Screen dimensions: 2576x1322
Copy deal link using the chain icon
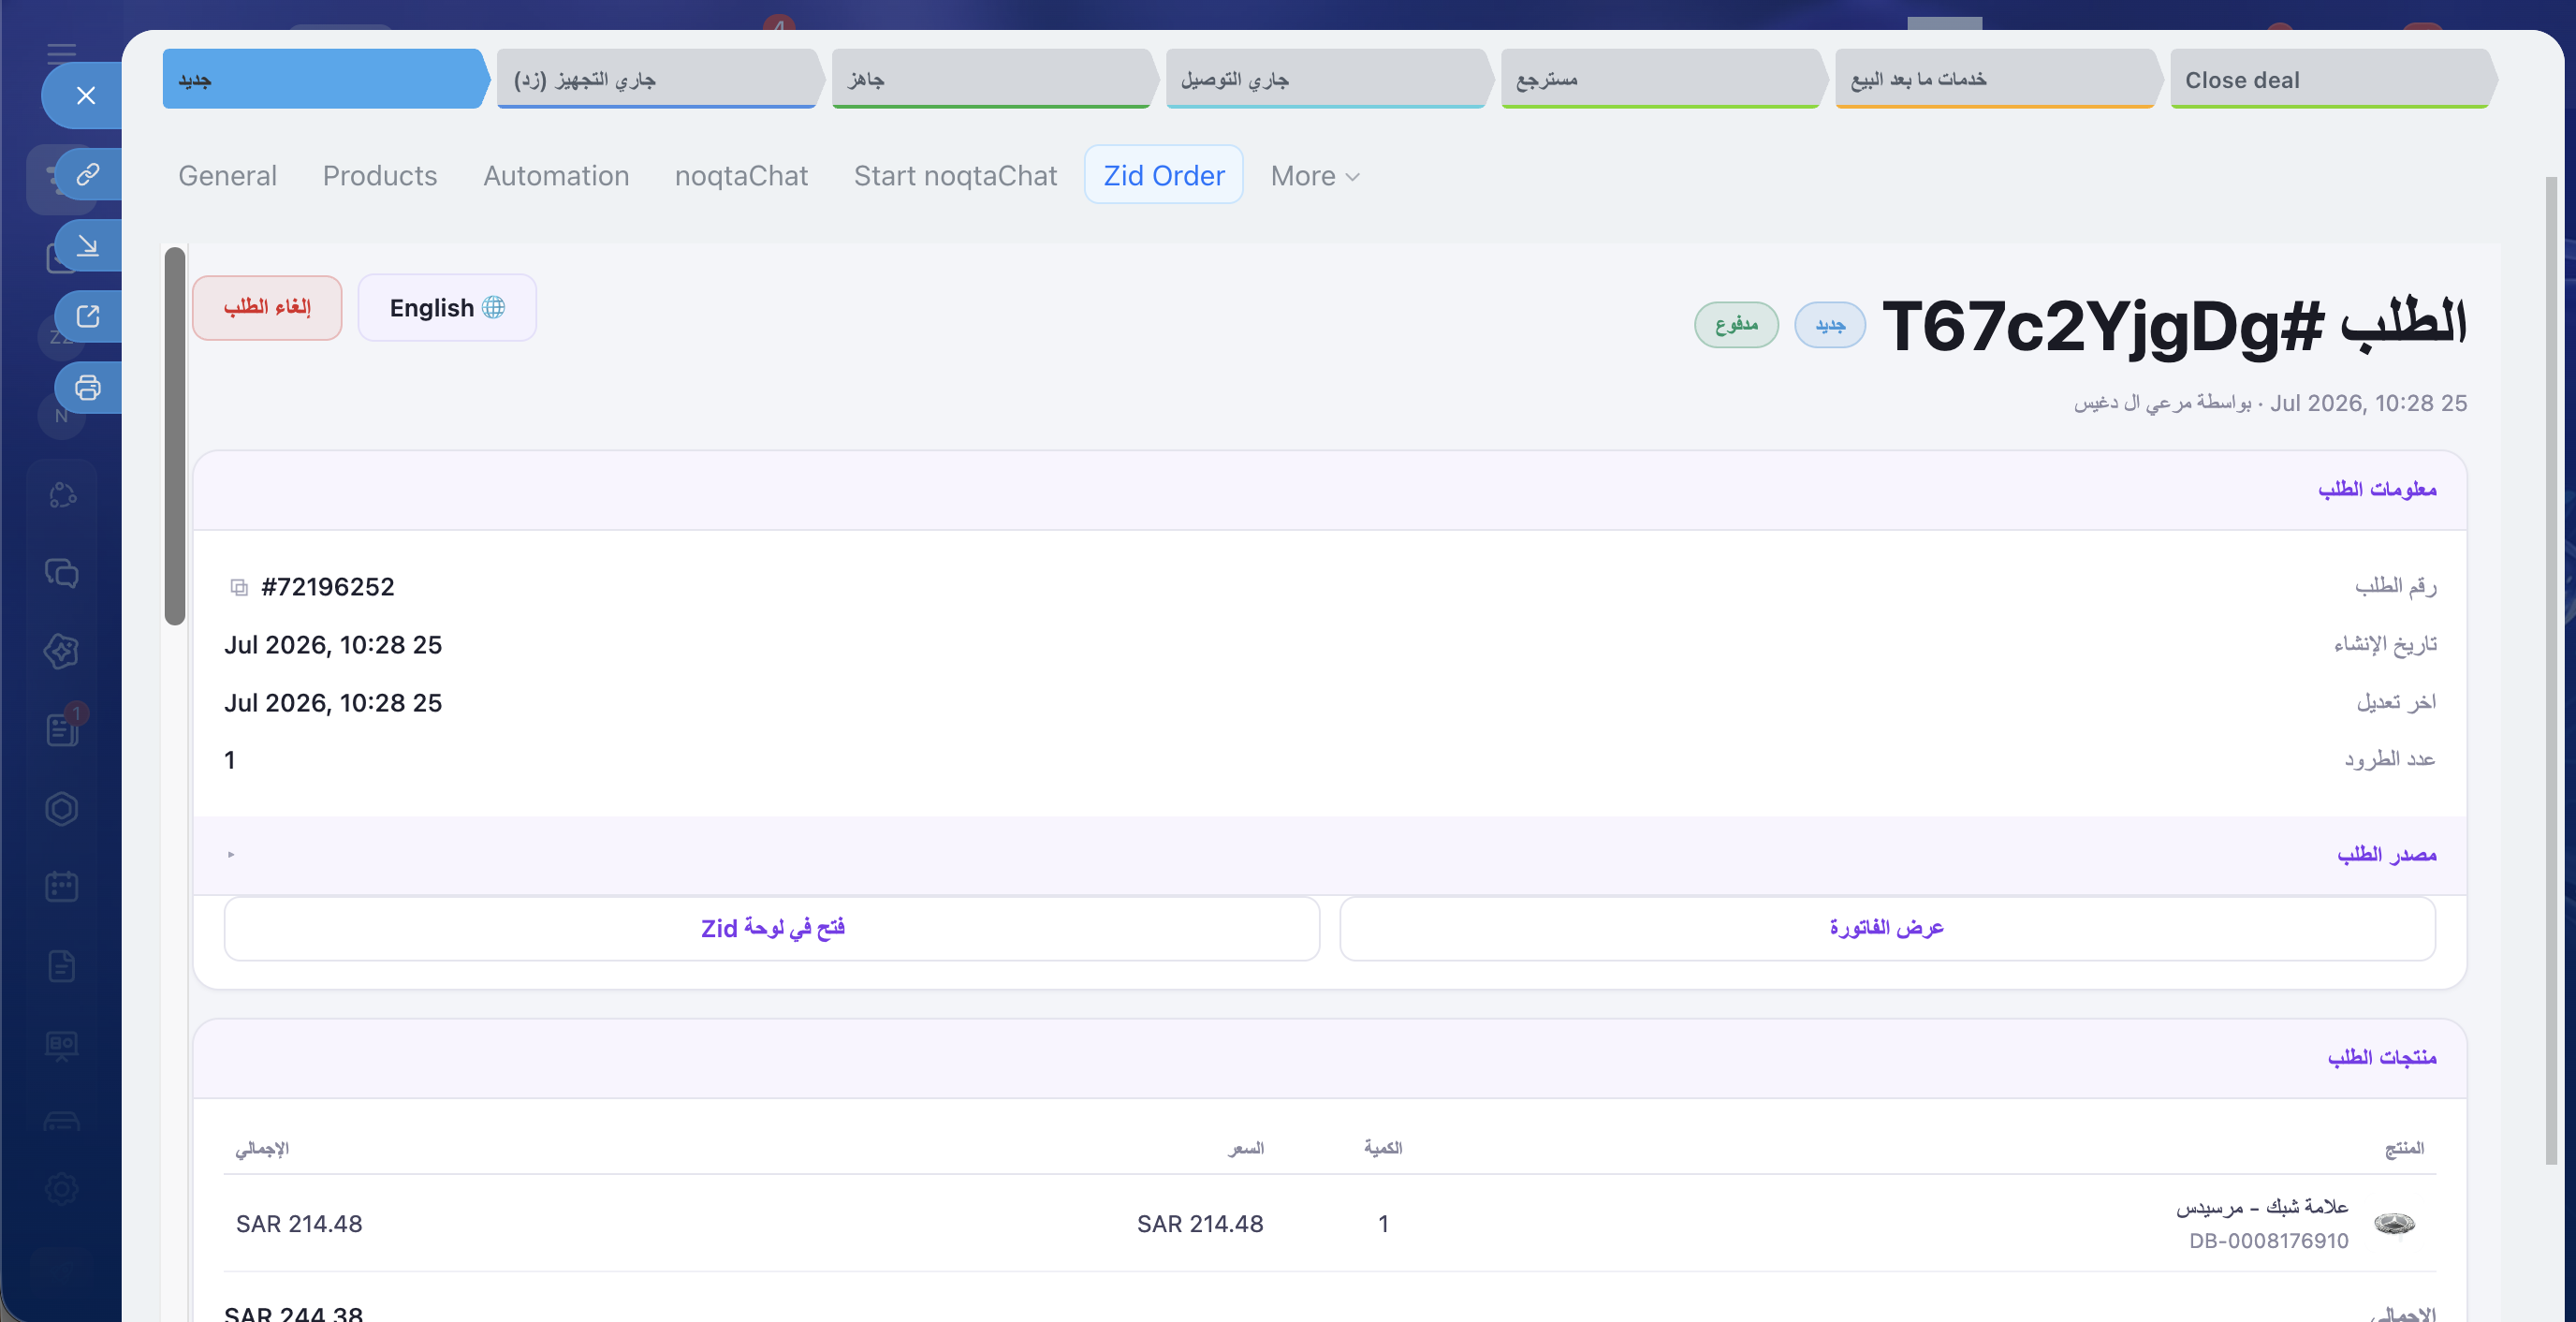88,174
